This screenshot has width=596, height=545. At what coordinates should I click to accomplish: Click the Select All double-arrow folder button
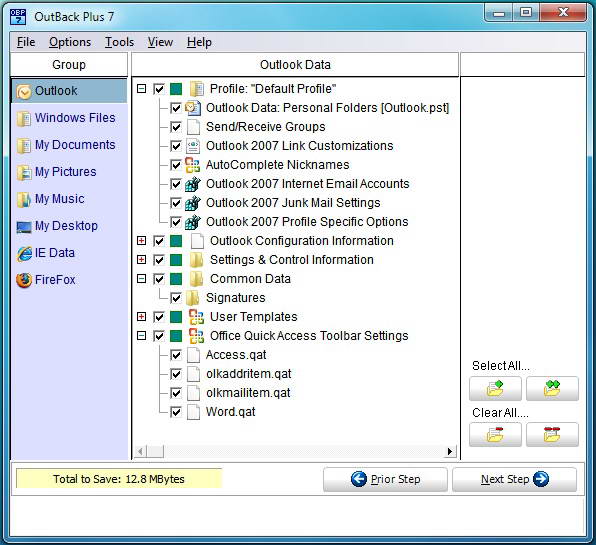point(552,388)
